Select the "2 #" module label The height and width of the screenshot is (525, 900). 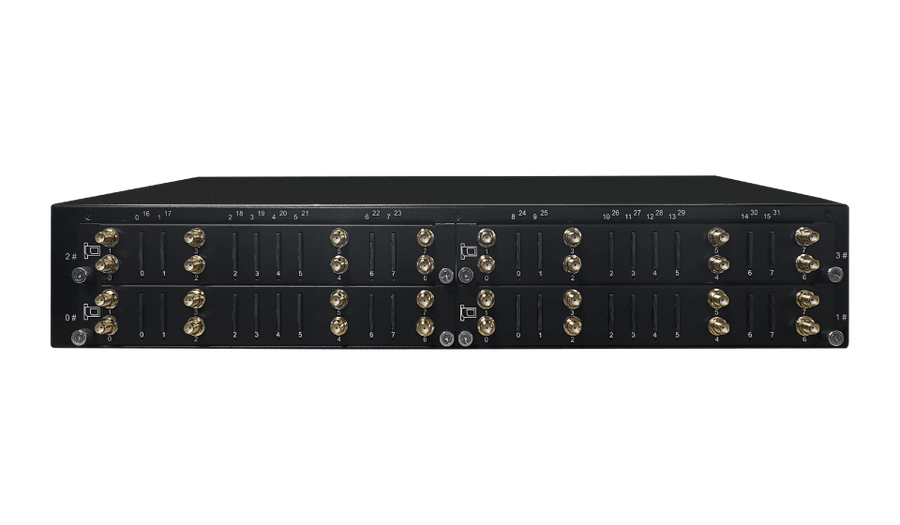(x=71, y=256)
